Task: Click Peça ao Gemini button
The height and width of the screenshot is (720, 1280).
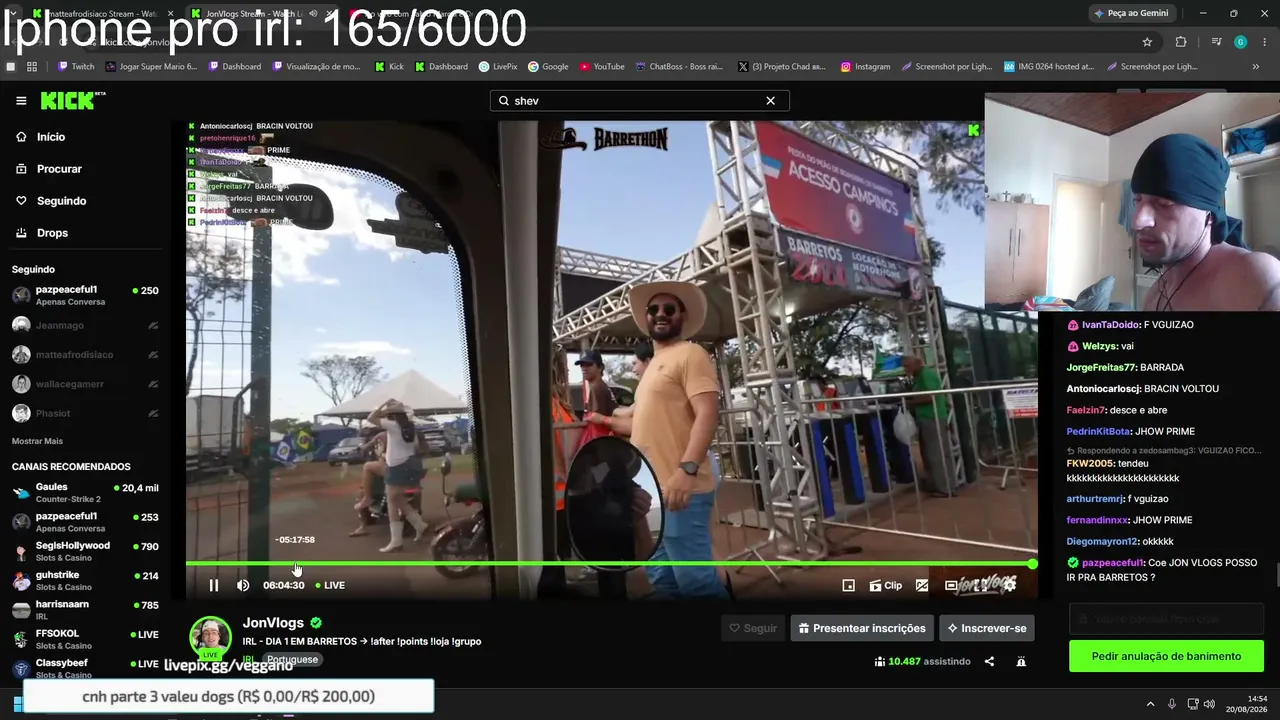Action: [x=1131, y=13]
